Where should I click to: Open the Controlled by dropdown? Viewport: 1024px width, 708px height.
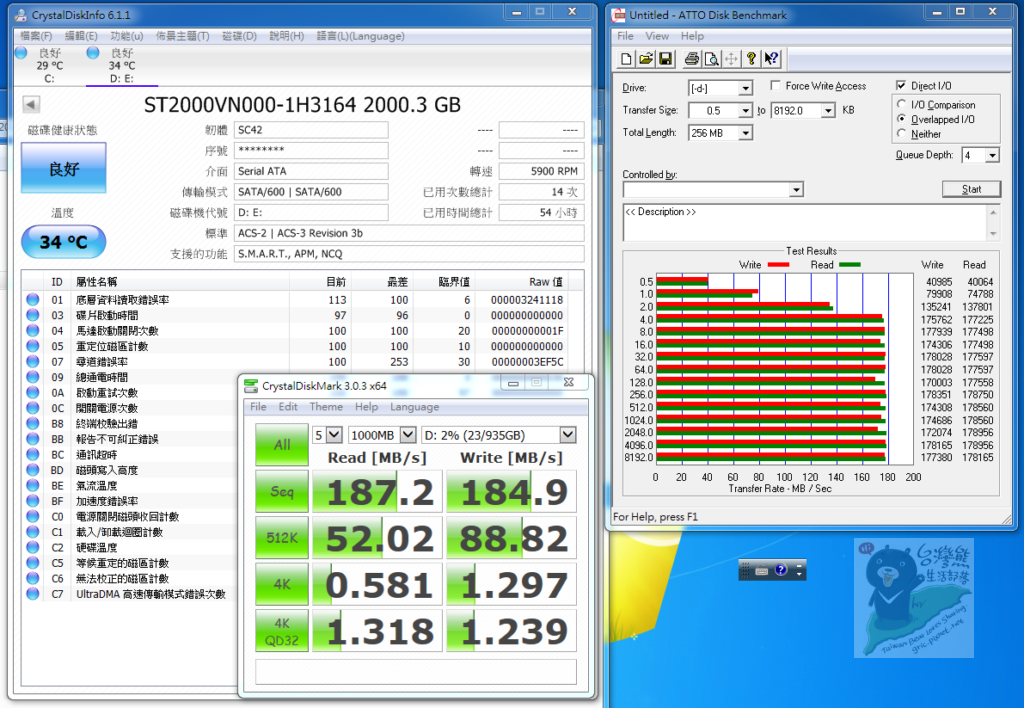(795, 190)
